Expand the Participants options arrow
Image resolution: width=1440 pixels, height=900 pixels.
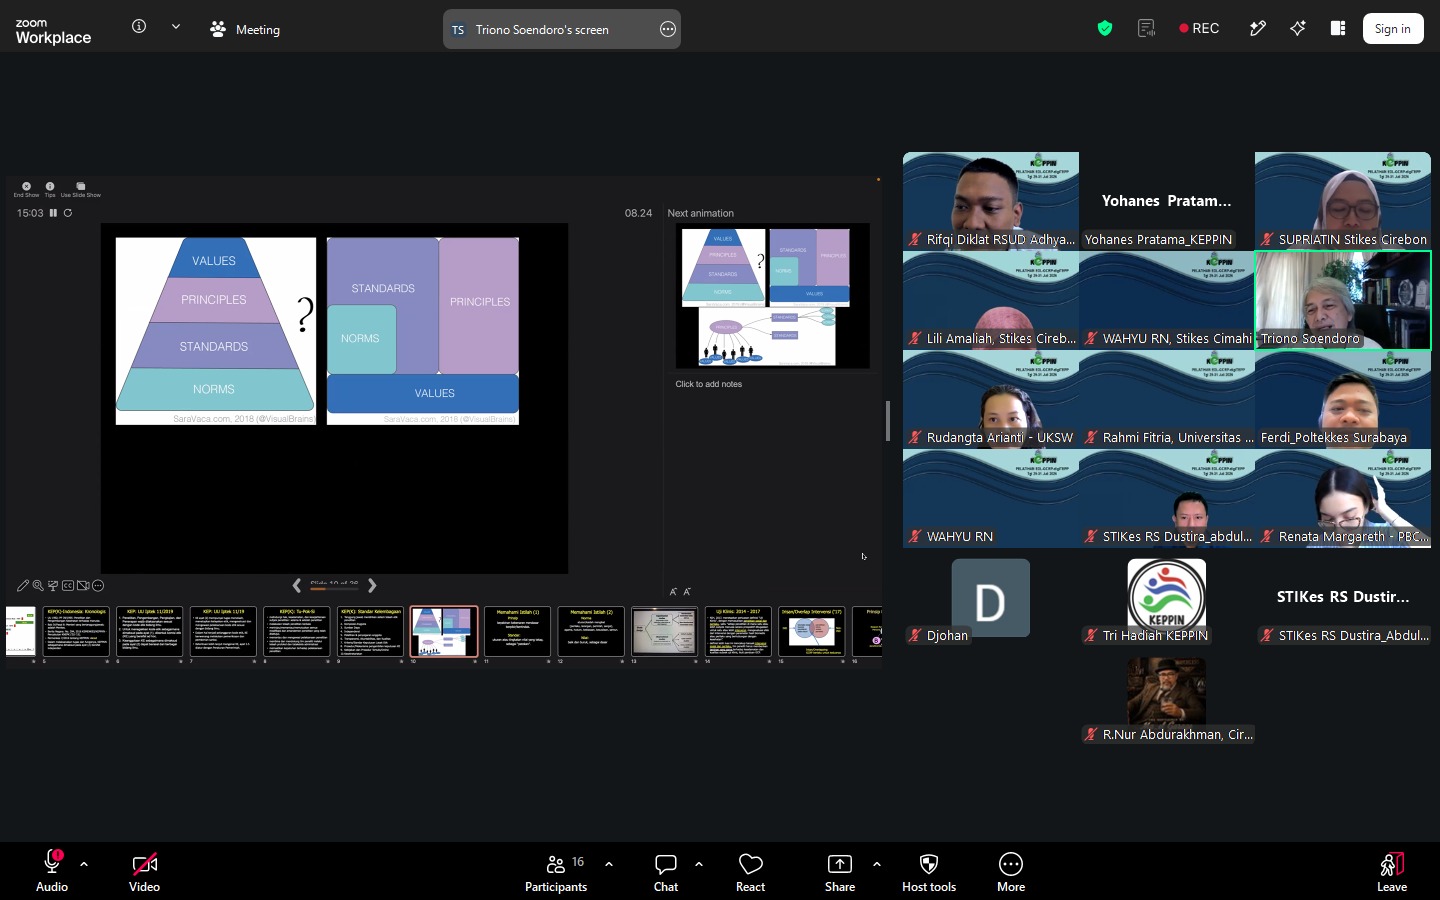609,864
